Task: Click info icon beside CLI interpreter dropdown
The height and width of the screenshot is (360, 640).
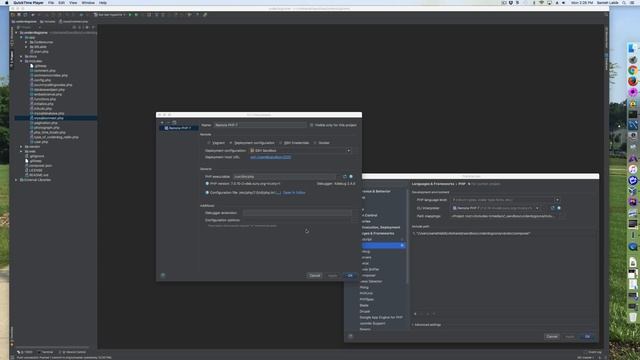Action: point(559,208)
